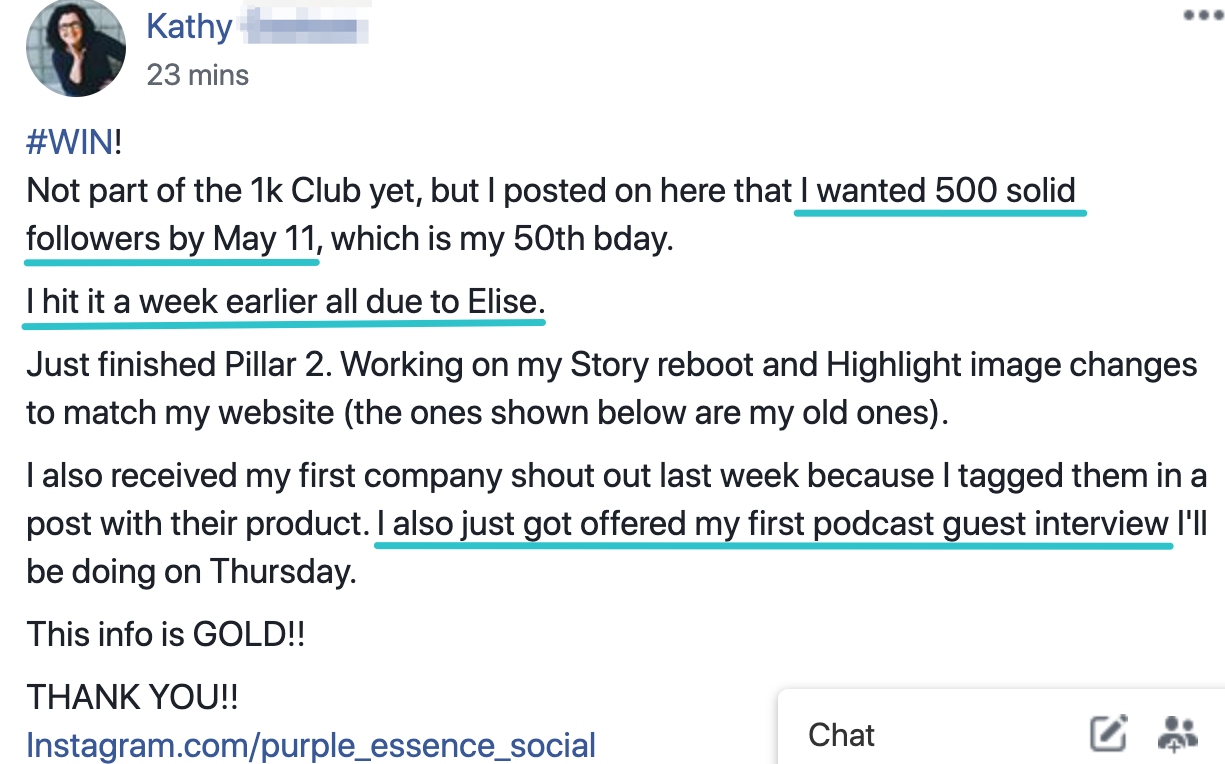Click the create group chat icon
Image resolution: width=1225 pixels, height=764 pixels.
click(x=1177, y=734)
